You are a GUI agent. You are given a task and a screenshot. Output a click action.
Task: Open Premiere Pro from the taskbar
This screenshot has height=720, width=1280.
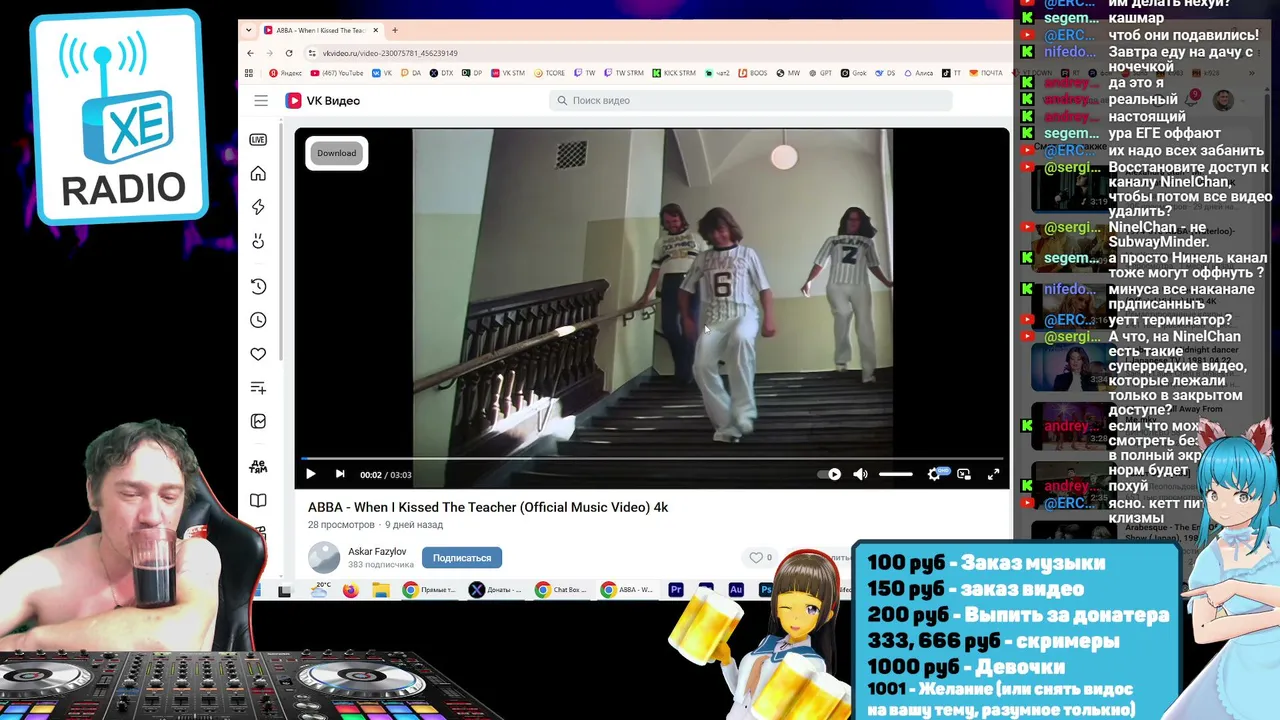pyautogui.click(x=676, y=590)
